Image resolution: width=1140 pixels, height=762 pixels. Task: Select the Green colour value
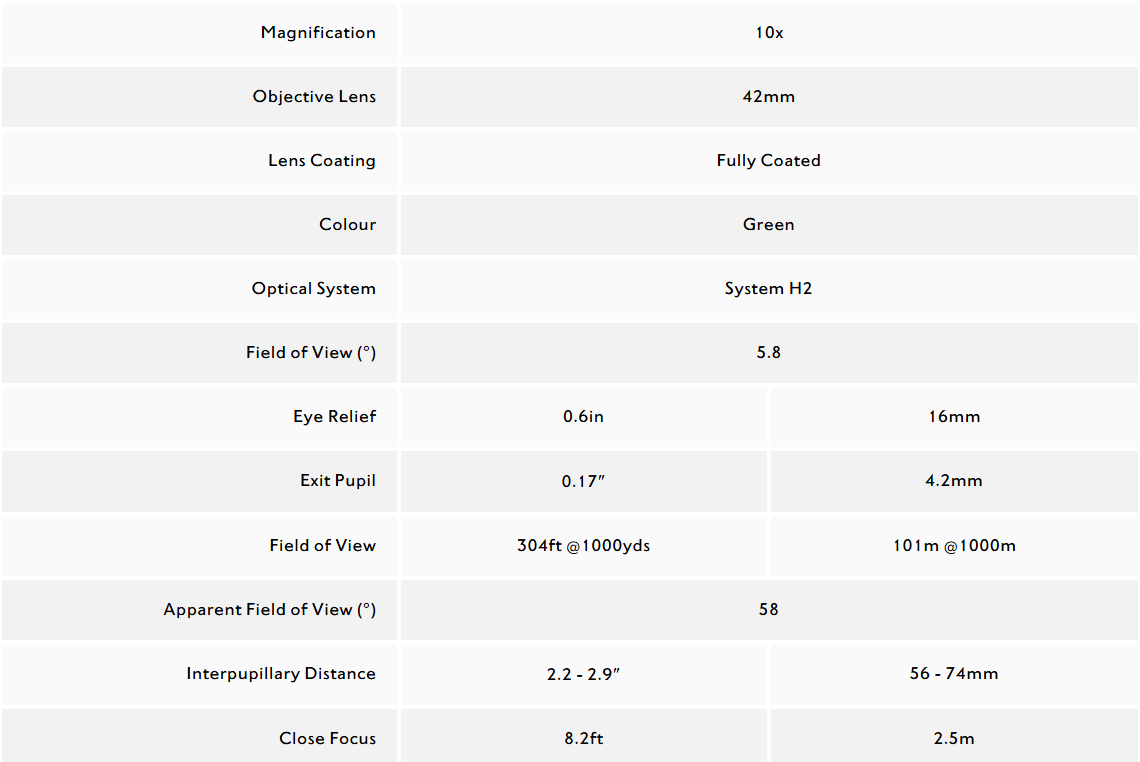(x=768, y=225)
